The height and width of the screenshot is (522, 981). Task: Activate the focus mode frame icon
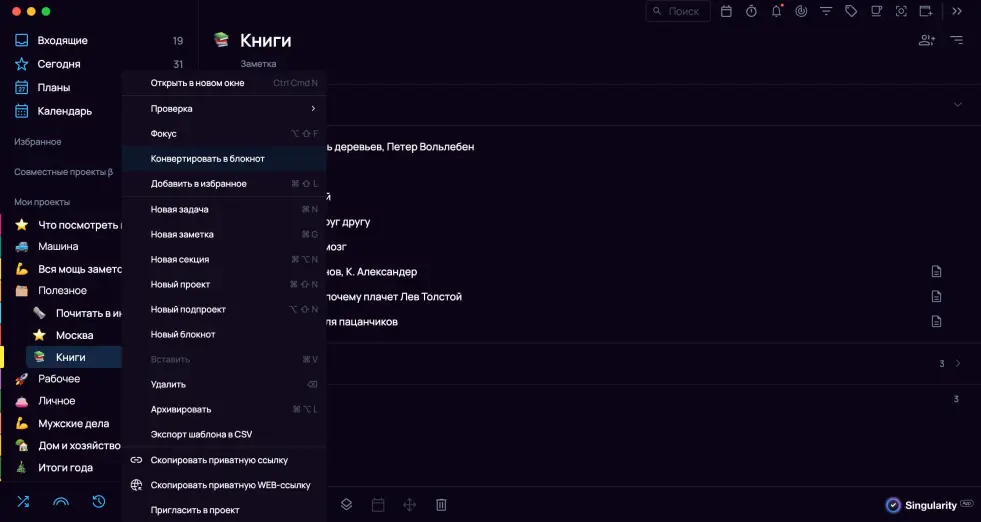point(901,11)
